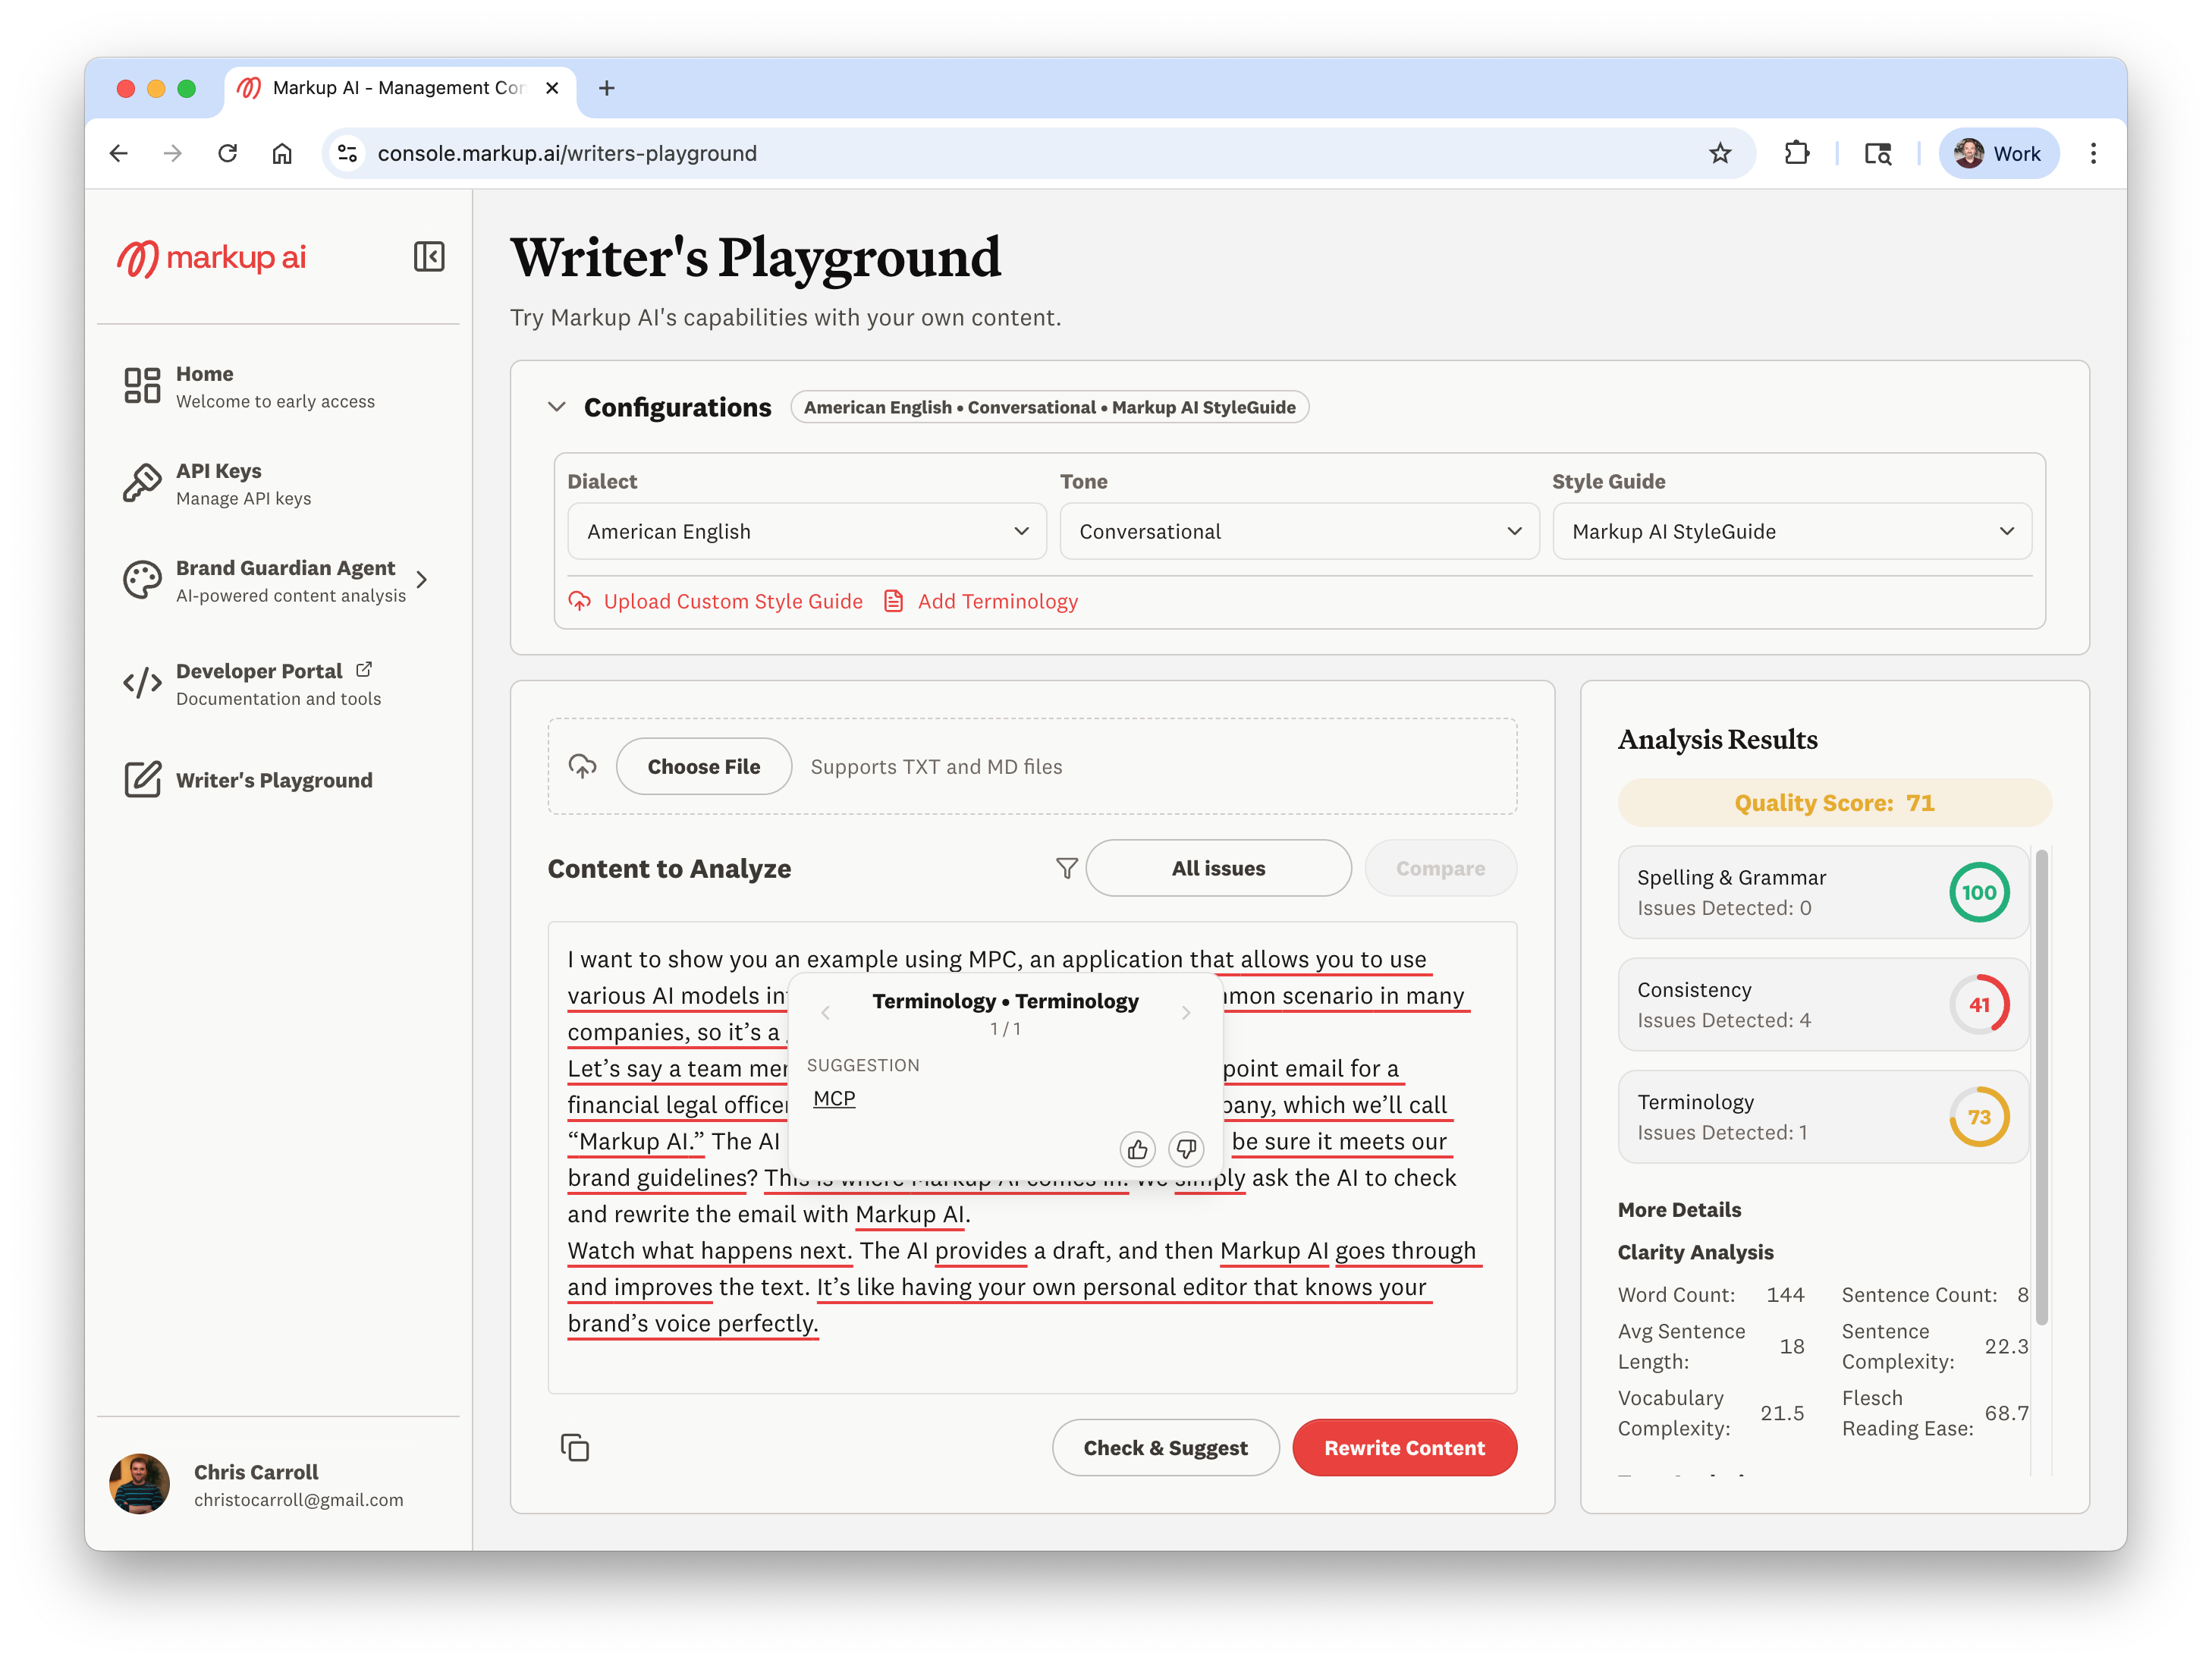Select the Home item in the sidebar

142,385
